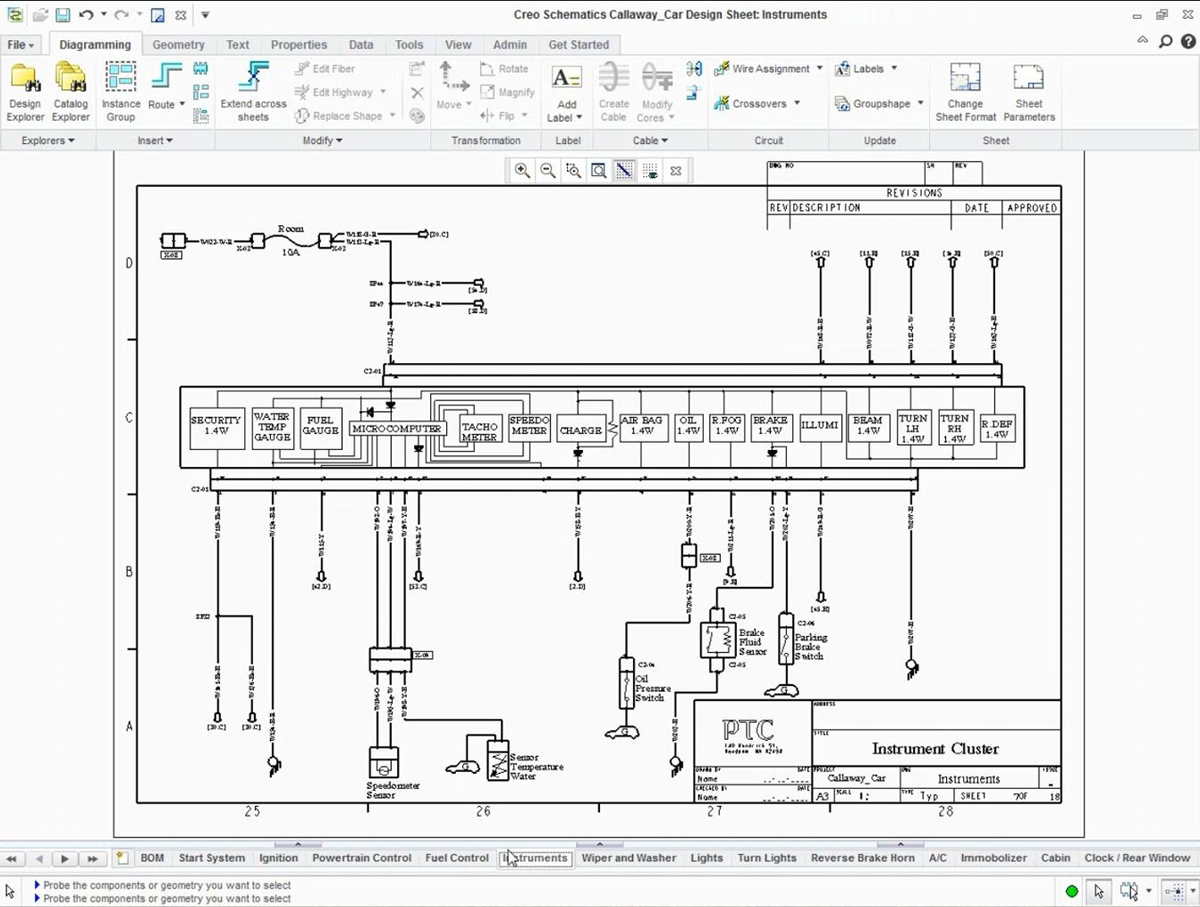Open the Crossovers dropdown arrow

pyautogui.click(x=797, y=103)
